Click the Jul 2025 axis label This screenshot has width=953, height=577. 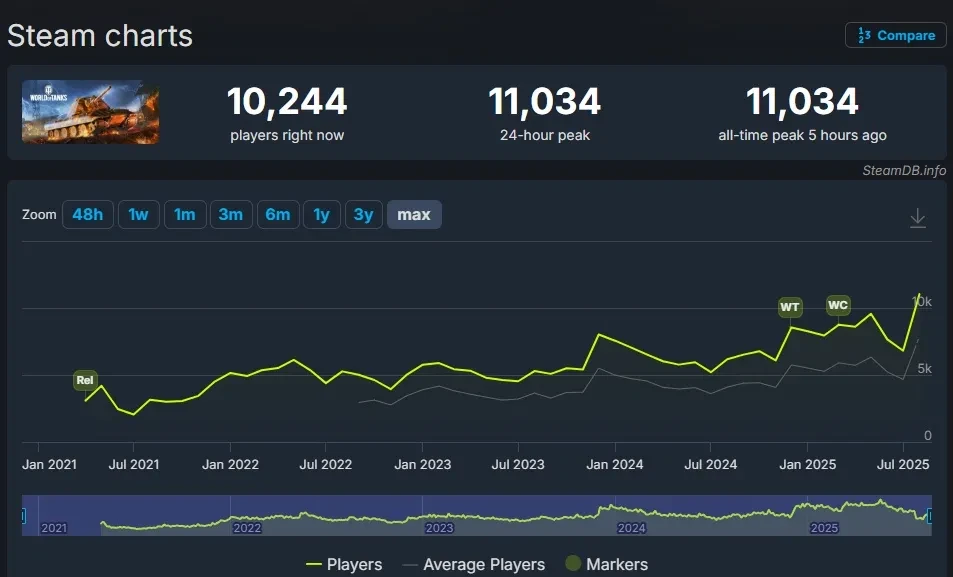[x=903, y=465]
